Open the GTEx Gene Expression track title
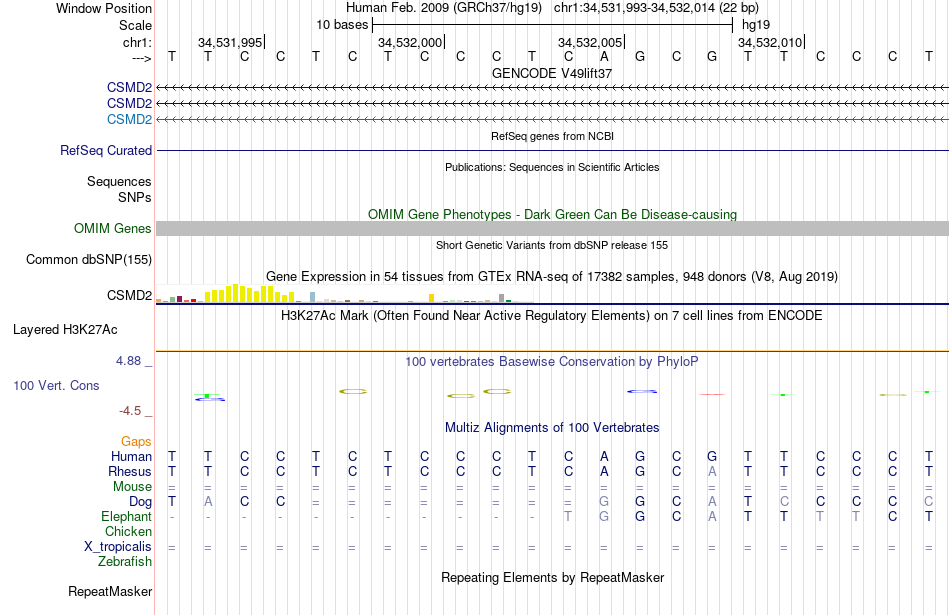This screenshot has height=615, width=950. tap(552, 276)
